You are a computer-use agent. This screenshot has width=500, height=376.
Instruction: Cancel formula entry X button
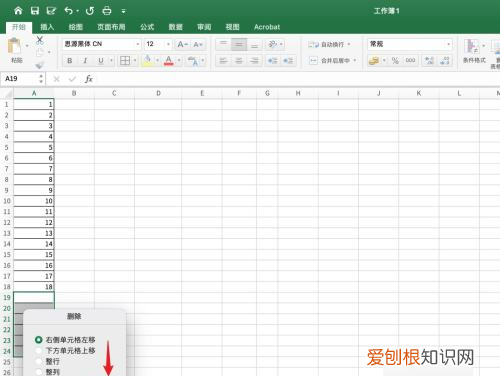[56, 79]
